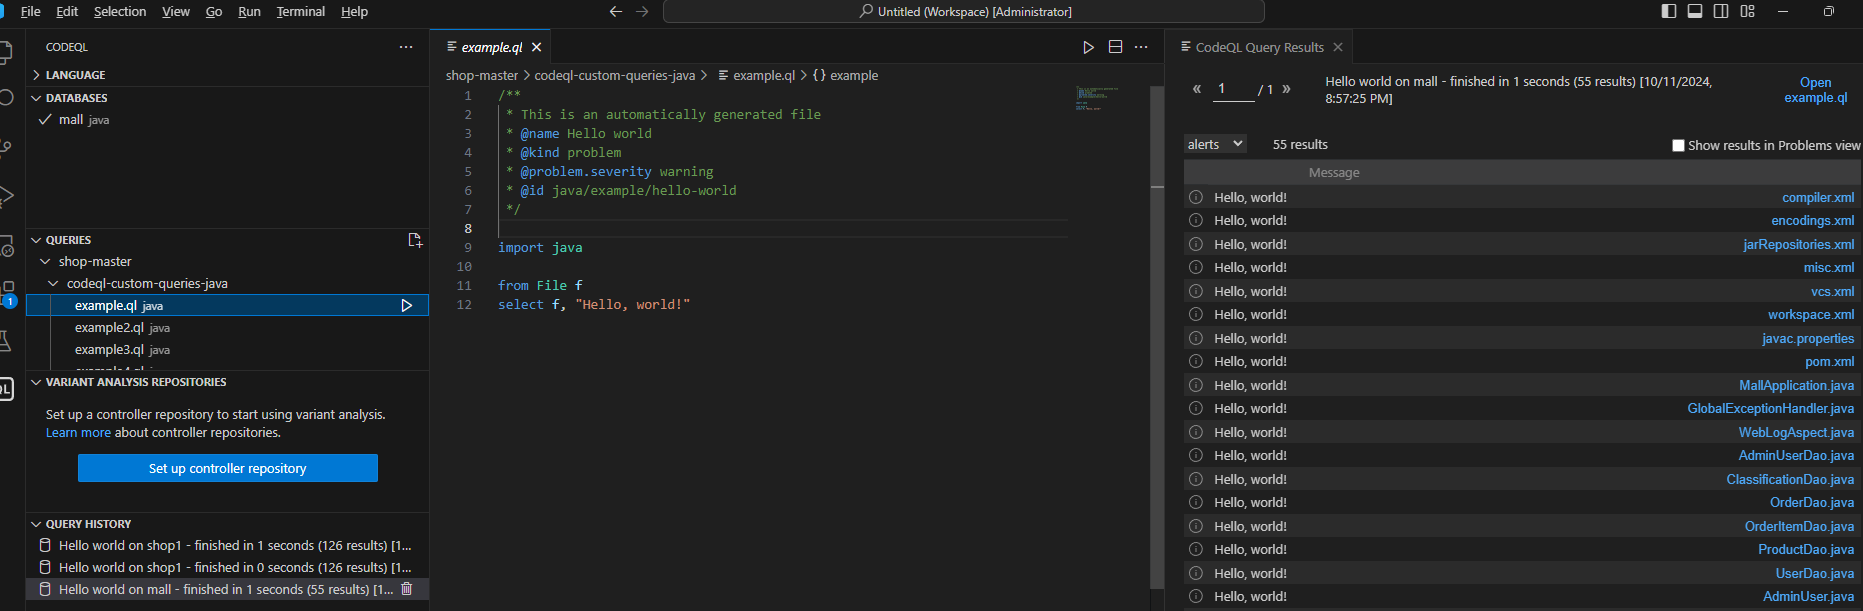Run example.ql from the Queries list
Image resolution: width=1863 pixels, height=611 pixels.
[x=407, y=306]
